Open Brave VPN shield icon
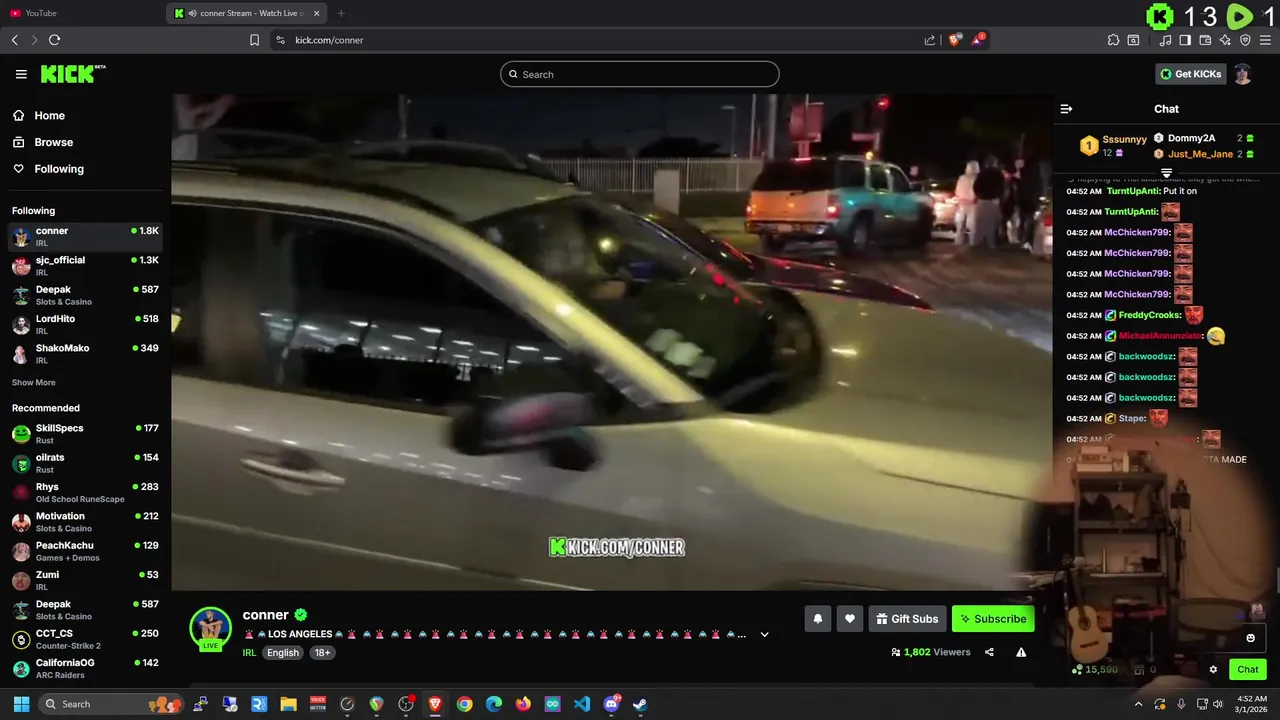This screenshot has height=720, width=1280. 1245,40
